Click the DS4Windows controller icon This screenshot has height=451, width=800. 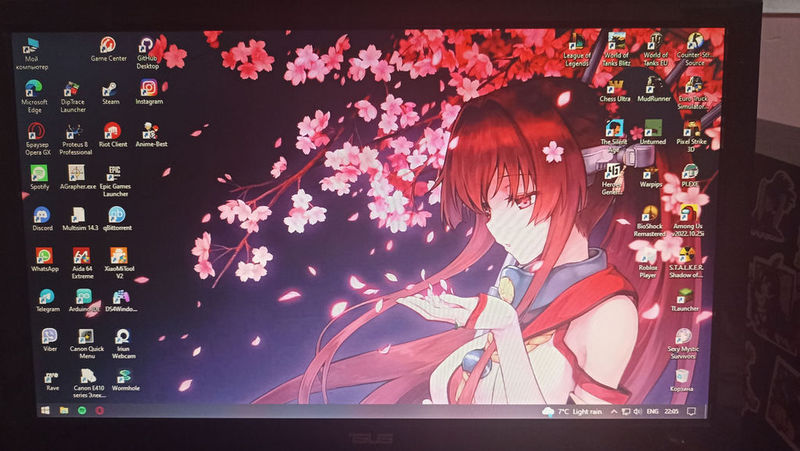point(121,300)
